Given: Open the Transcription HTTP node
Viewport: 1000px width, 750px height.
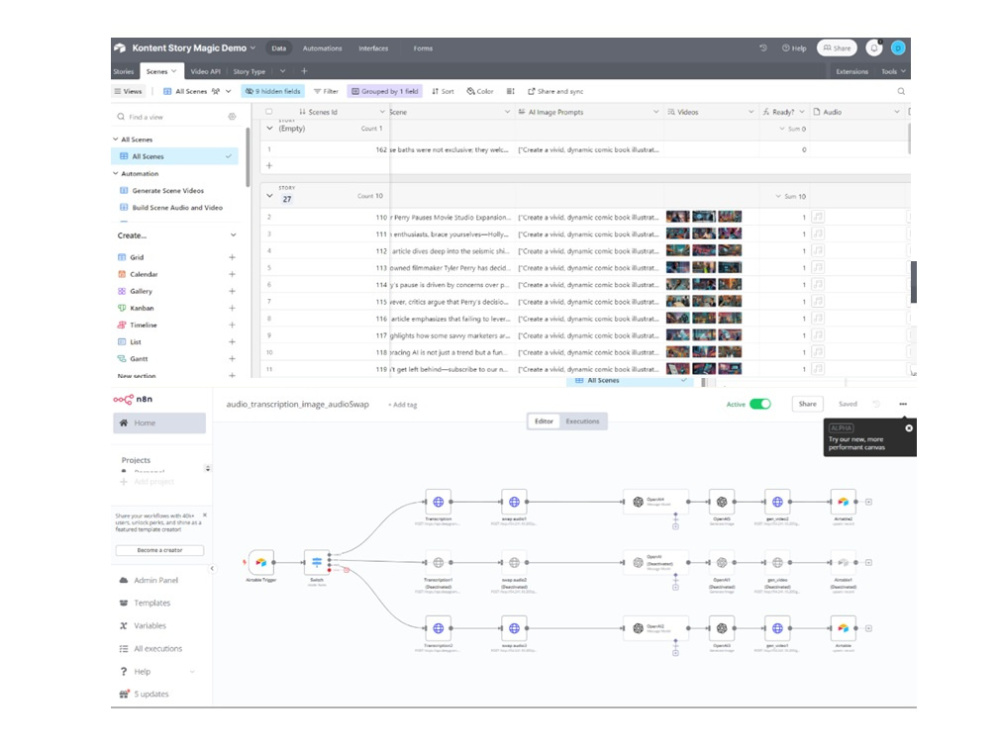Looking at the screenshot, I should (x=438, y=502).
